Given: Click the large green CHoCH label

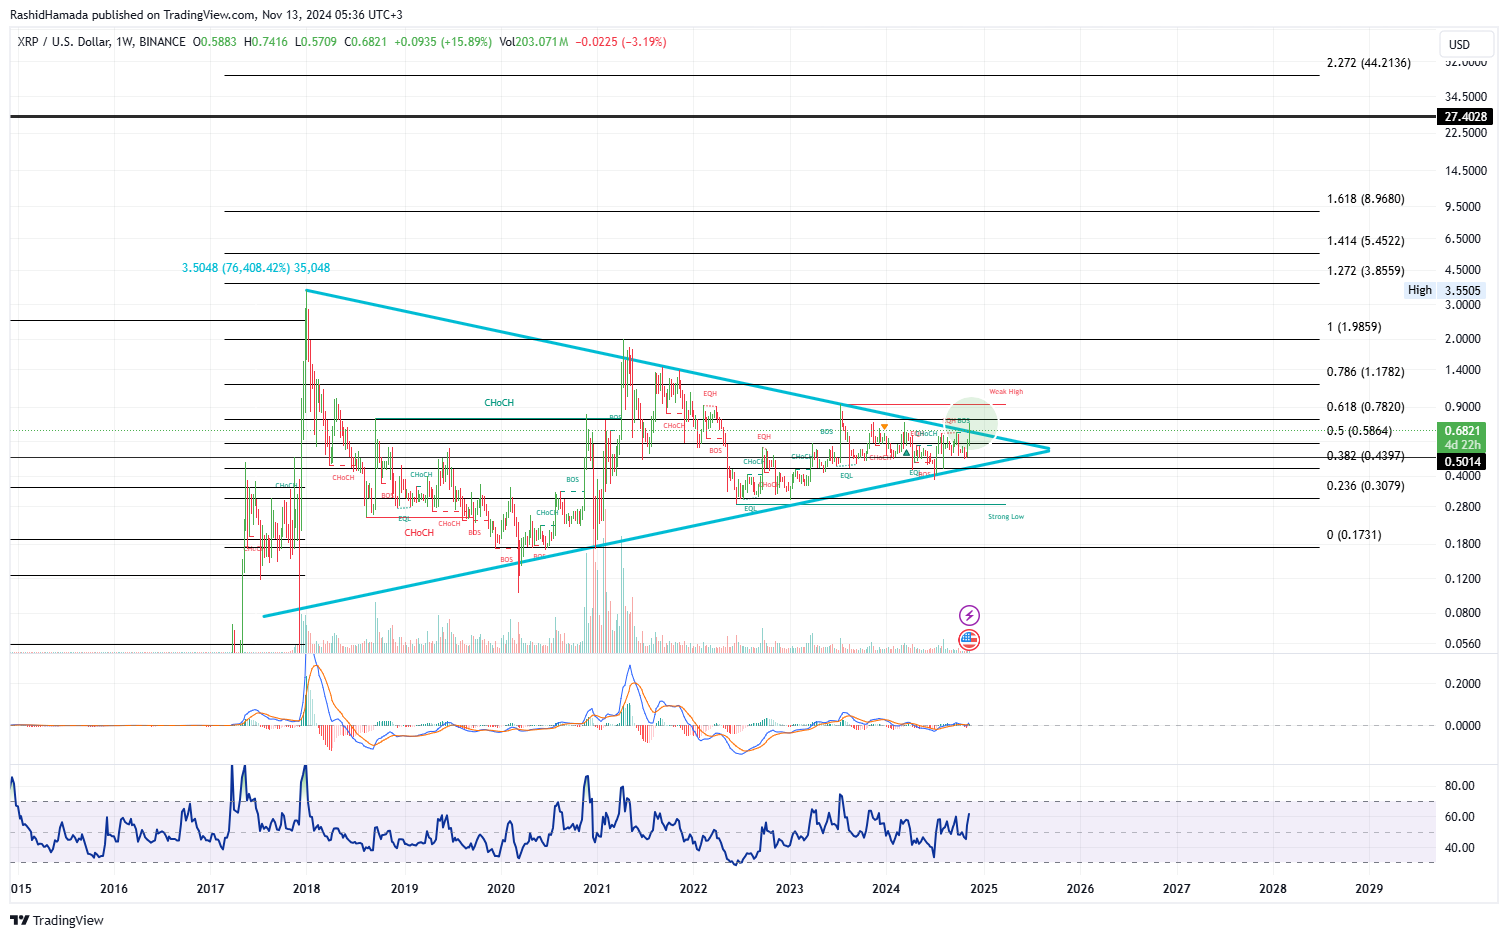Looking at the screenshot, I should point(499,403).
